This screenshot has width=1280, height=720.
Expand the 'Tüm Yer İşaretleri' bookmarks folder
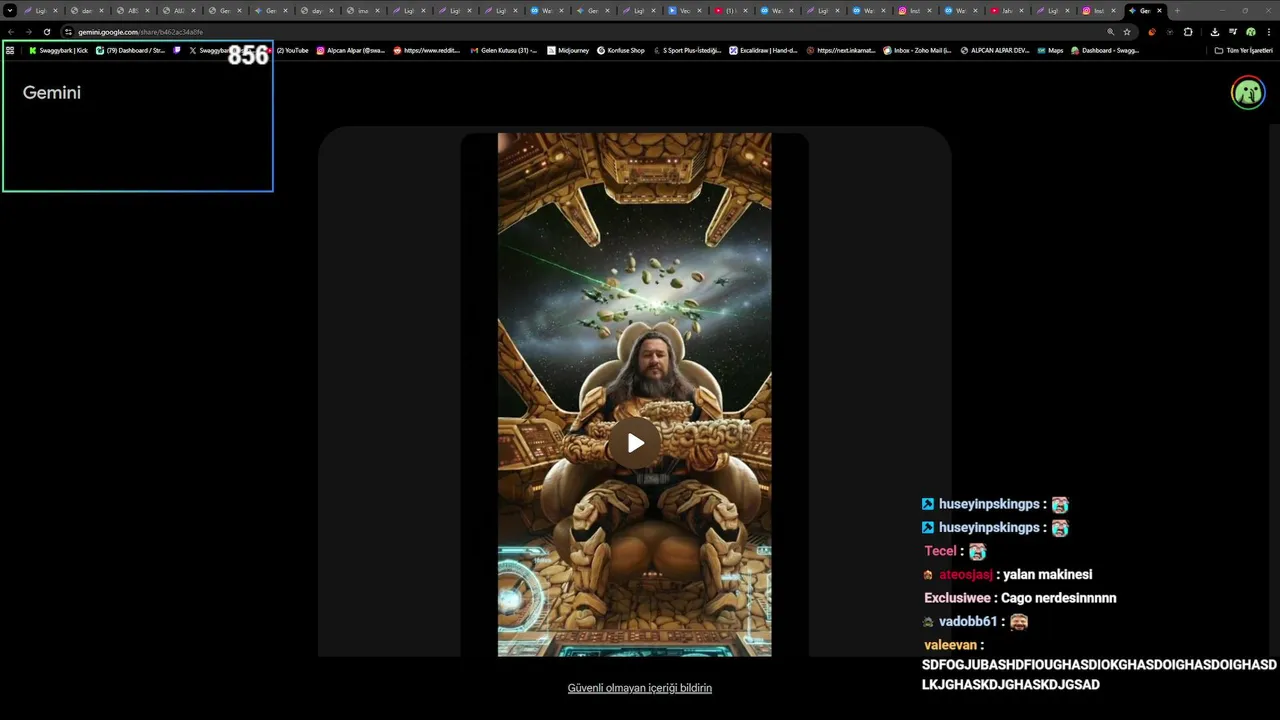pos(1243,50)
